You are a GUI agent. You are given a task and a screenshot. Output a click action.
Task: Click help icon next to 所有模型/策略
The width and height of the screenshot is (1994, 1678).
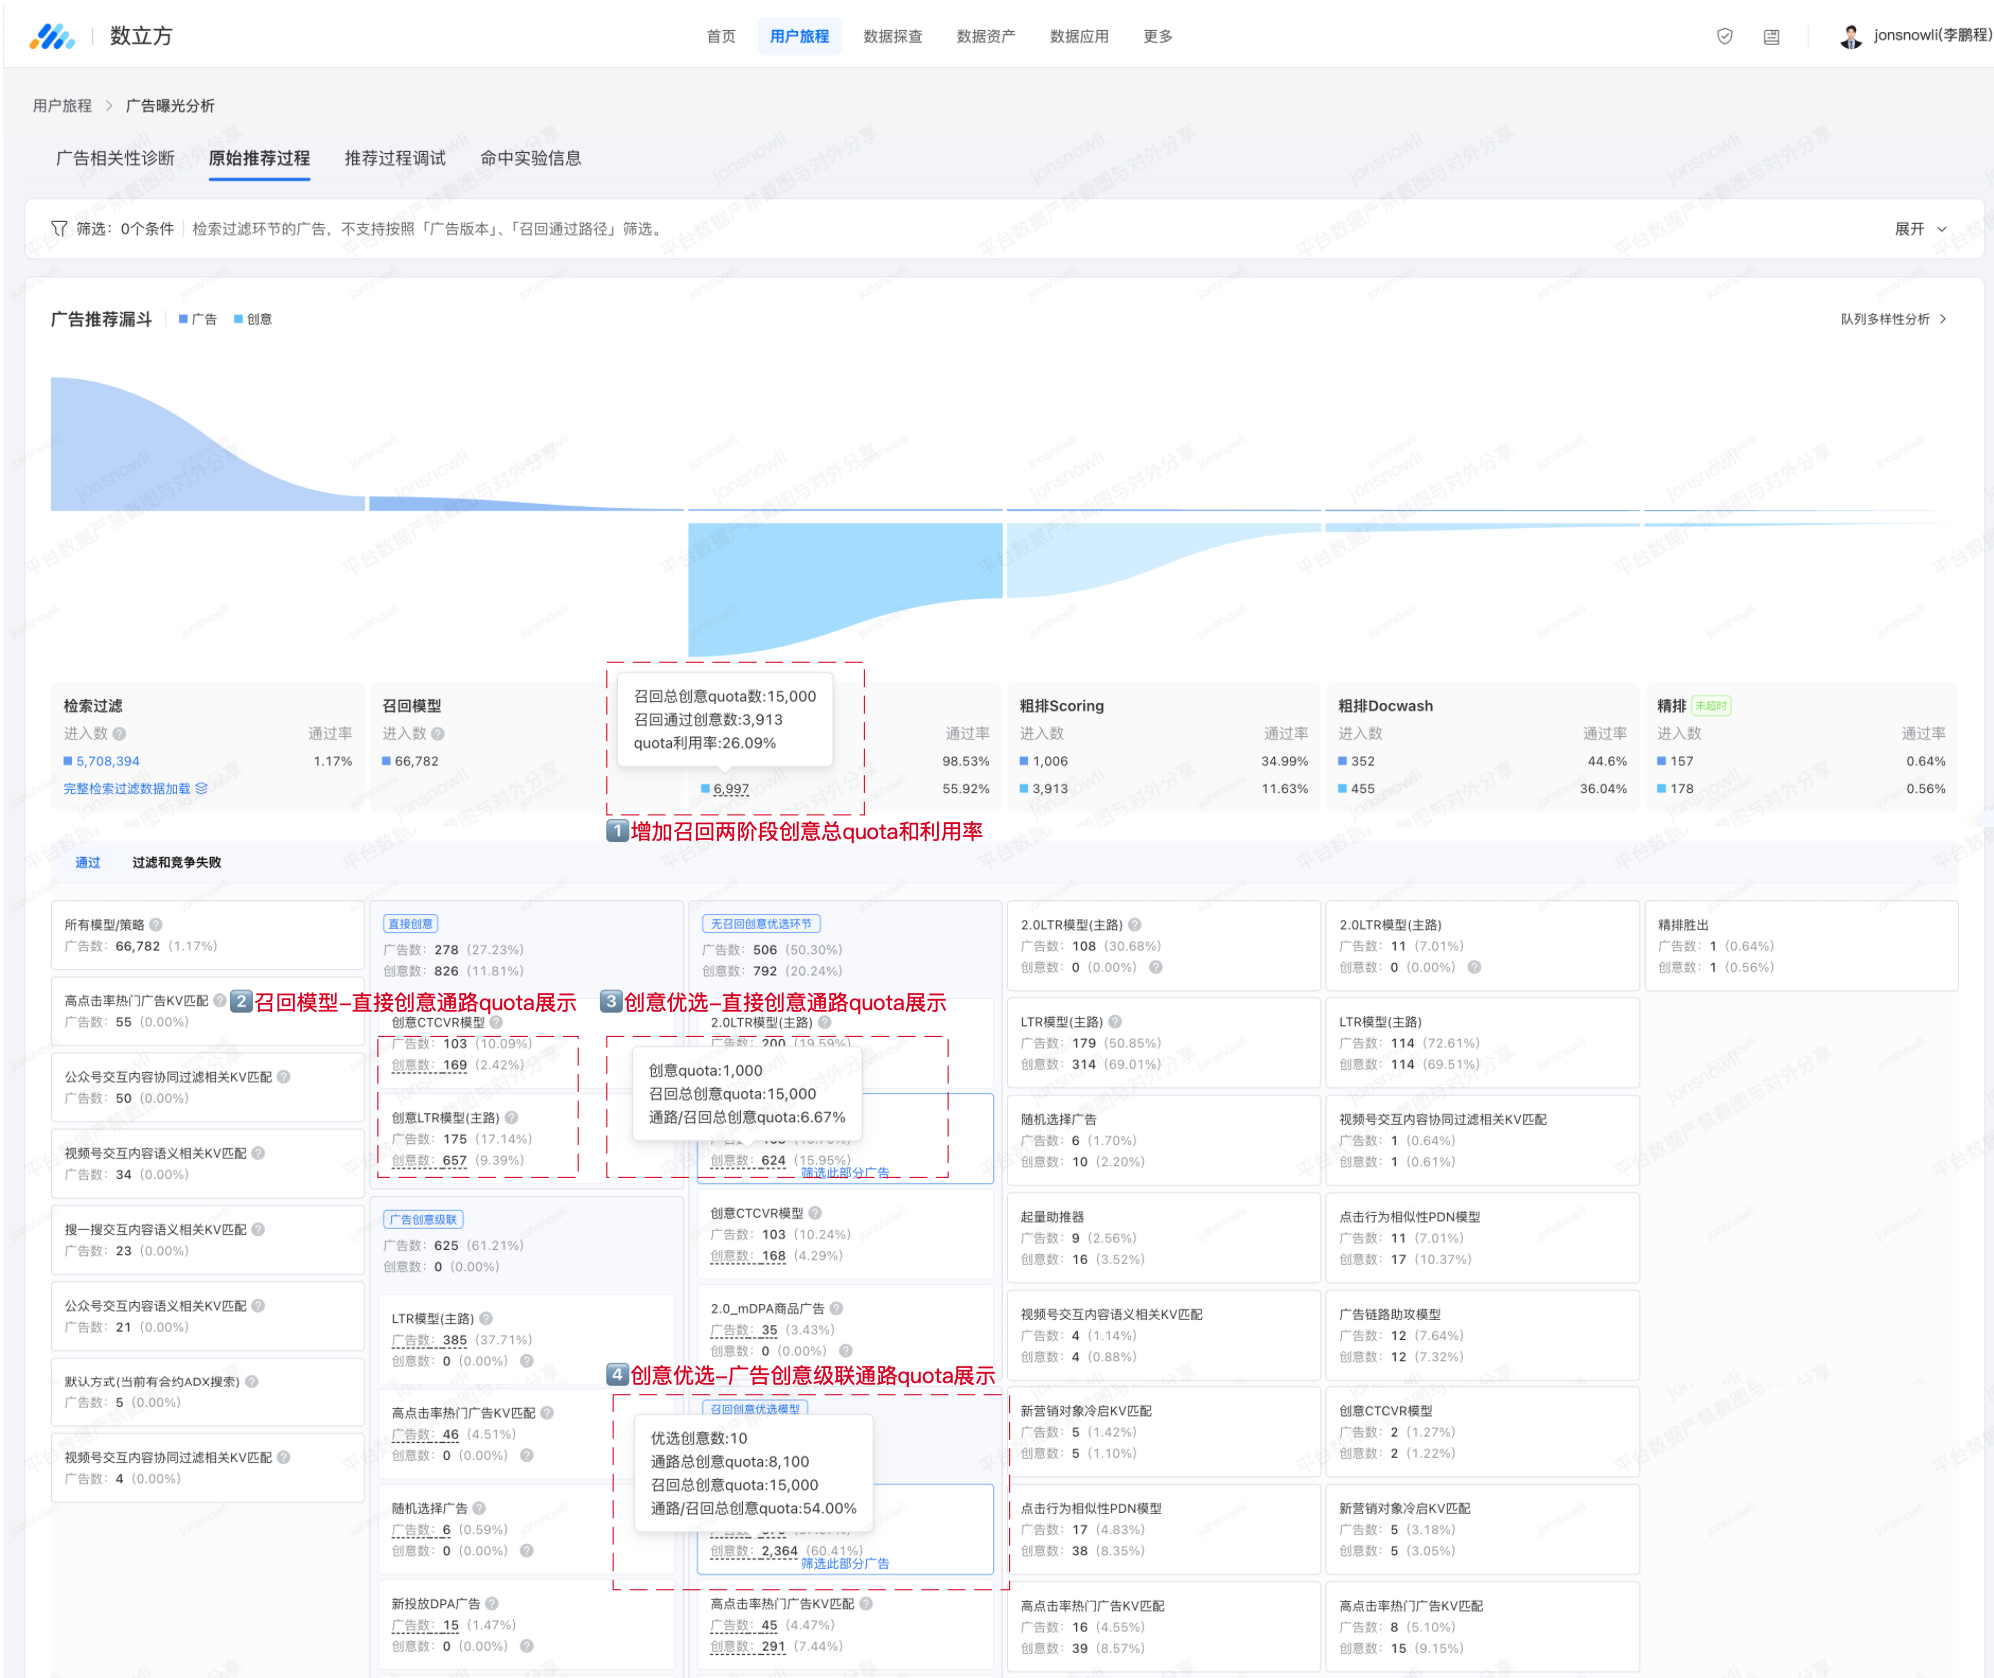(156, 925)
